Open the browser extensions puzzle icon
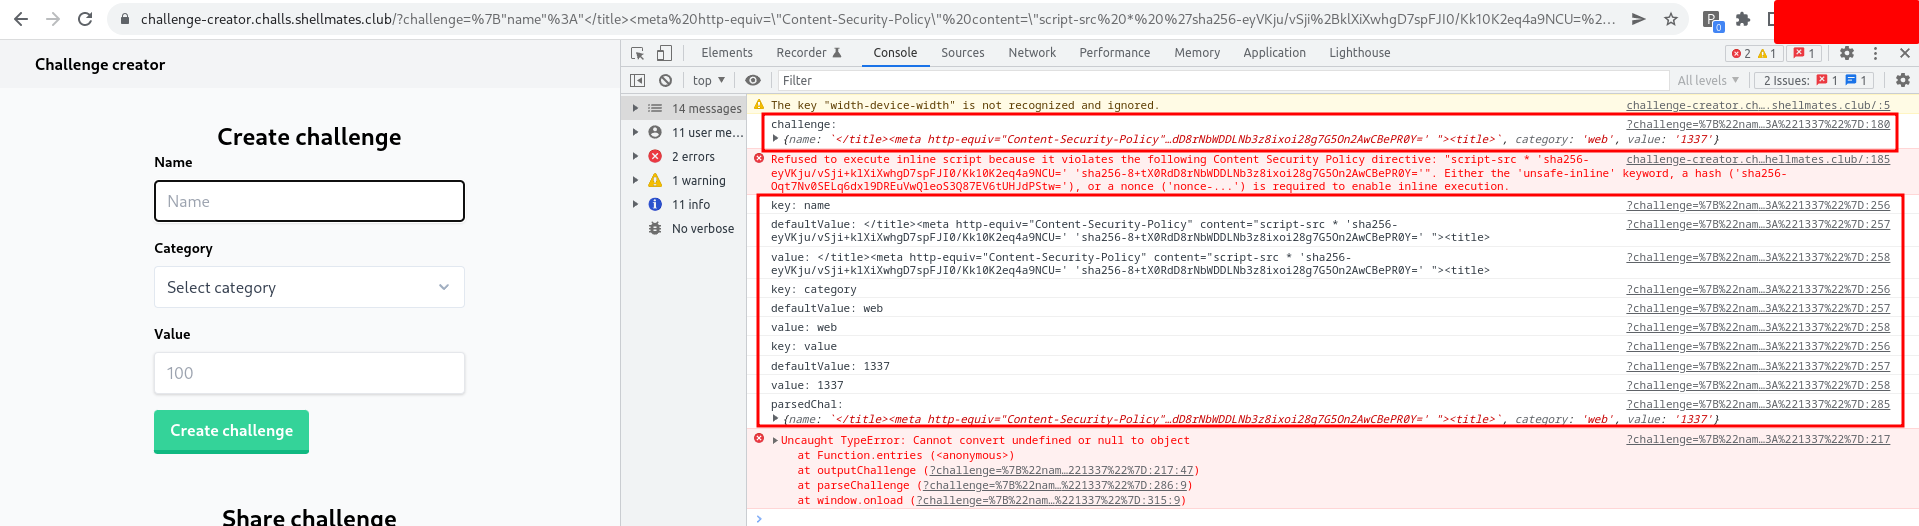 tap(1743, 19)
